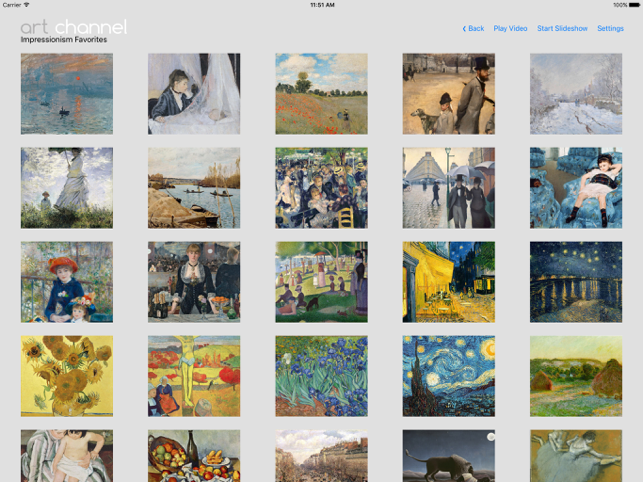
Task: Open the blue irises painting
Action: (x=322, y=376)
